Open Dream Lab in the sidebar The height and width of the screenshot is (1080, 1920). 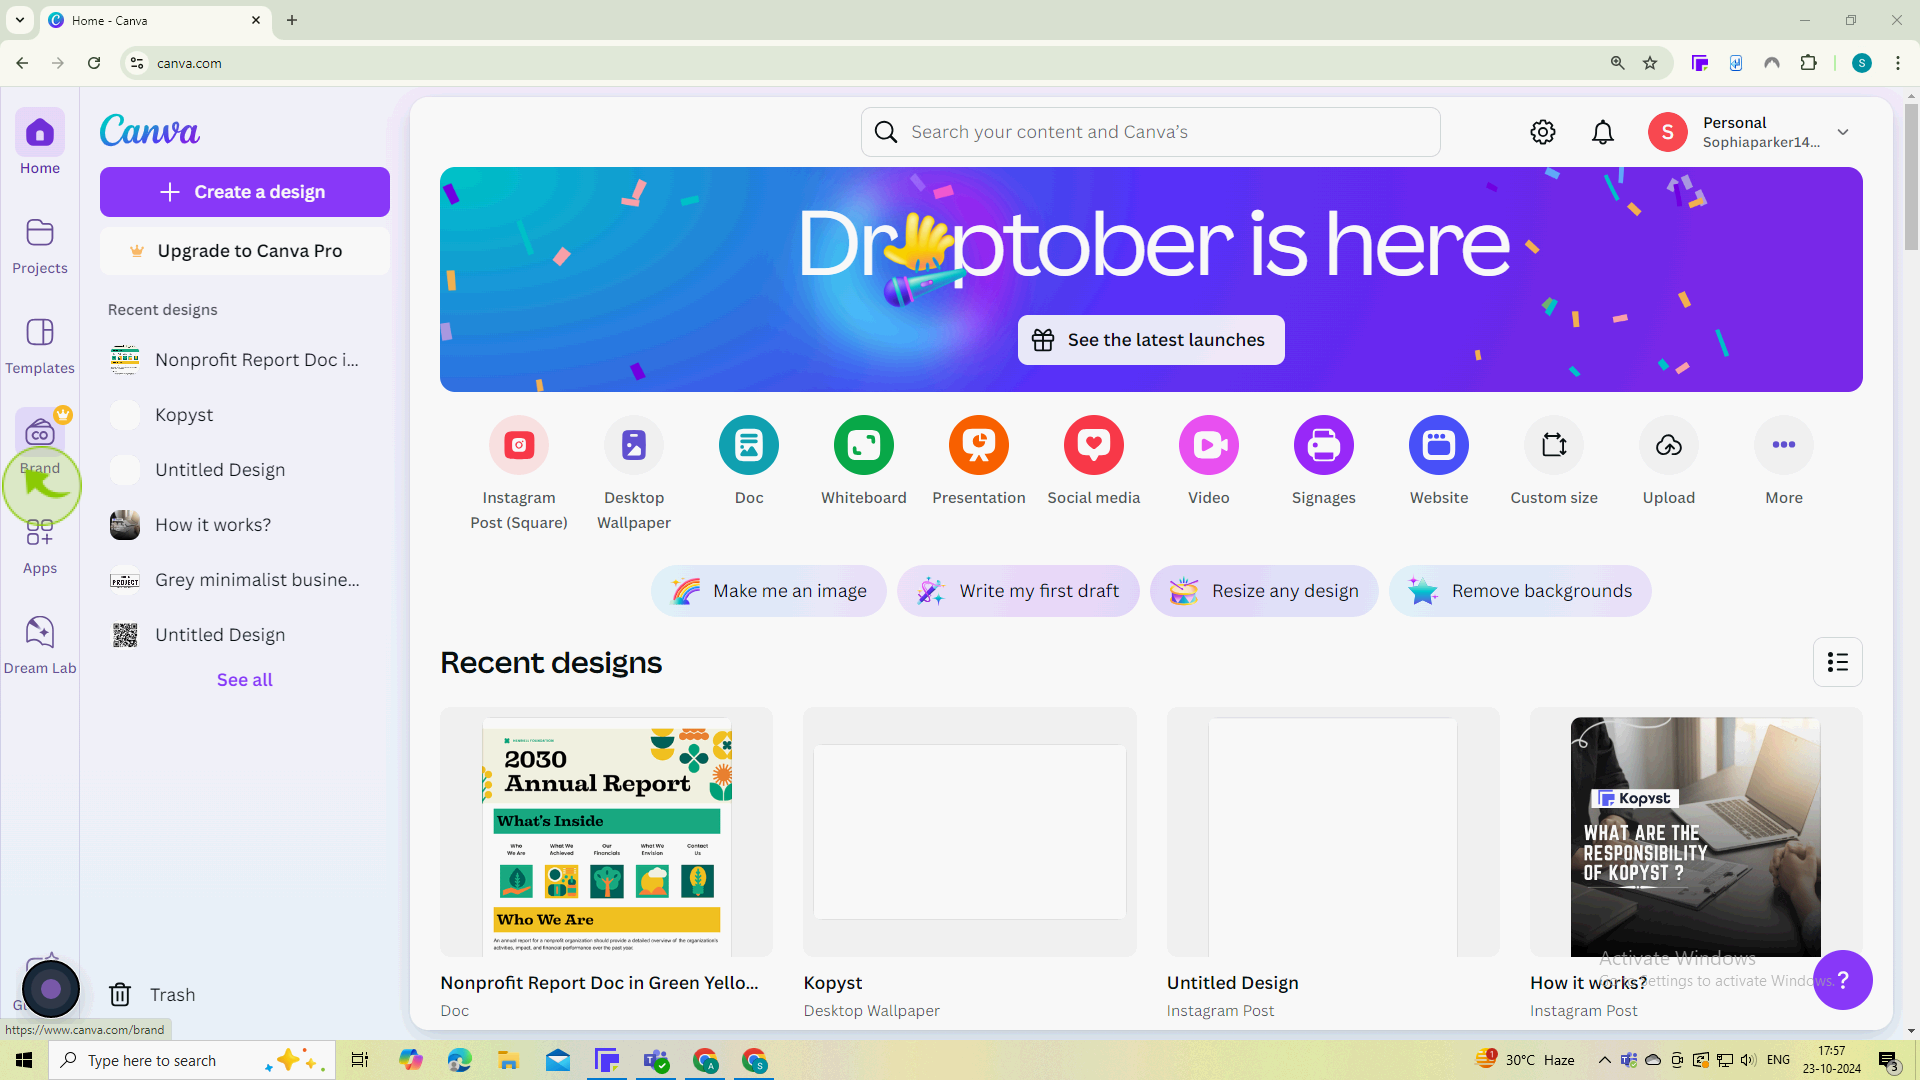click(40, 646)
